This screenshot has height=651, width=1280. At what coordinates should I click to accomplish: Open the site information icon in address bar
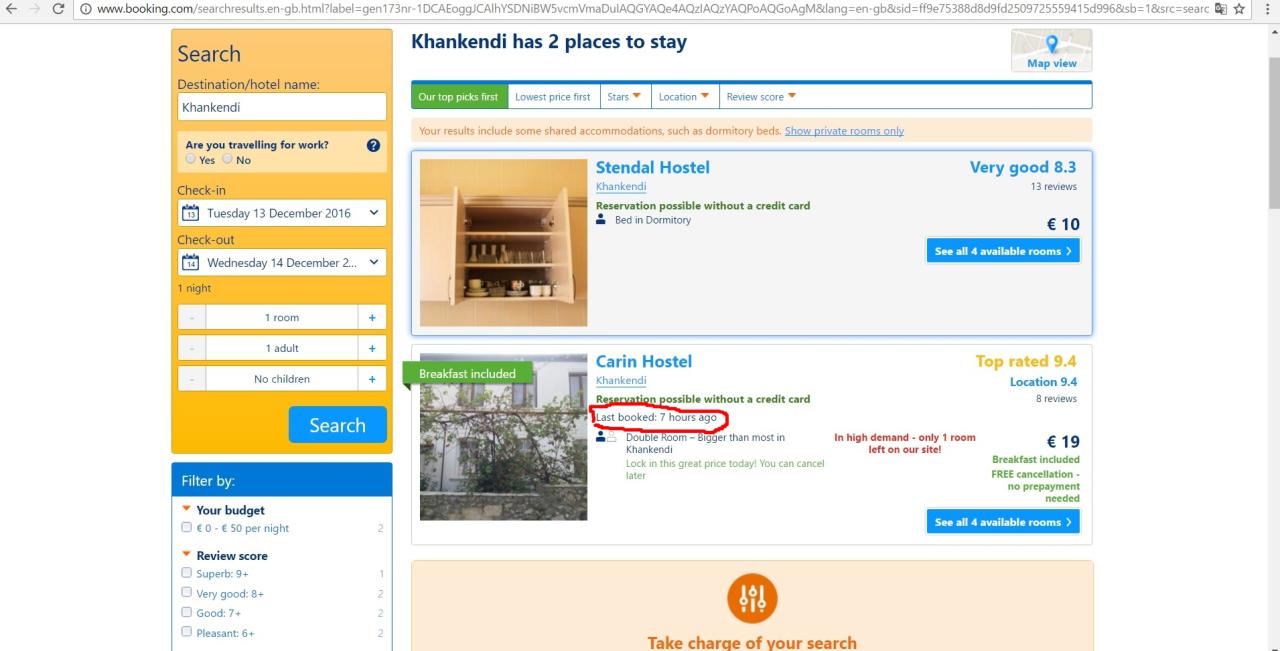(87, 10)
